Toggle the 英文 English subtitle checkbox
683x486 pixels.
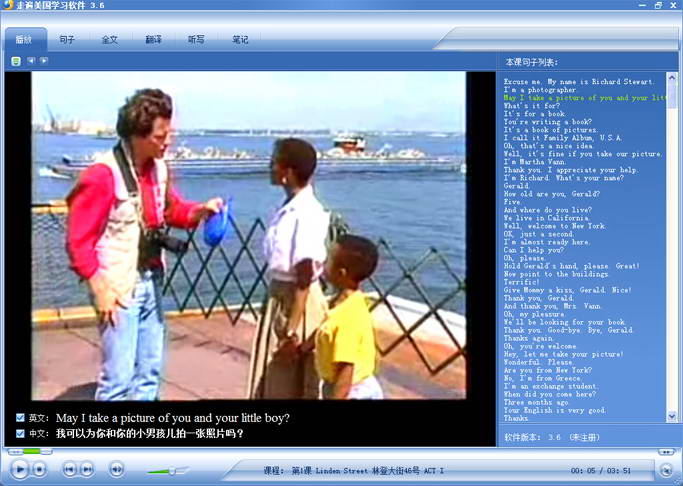(x=20, y=418)
